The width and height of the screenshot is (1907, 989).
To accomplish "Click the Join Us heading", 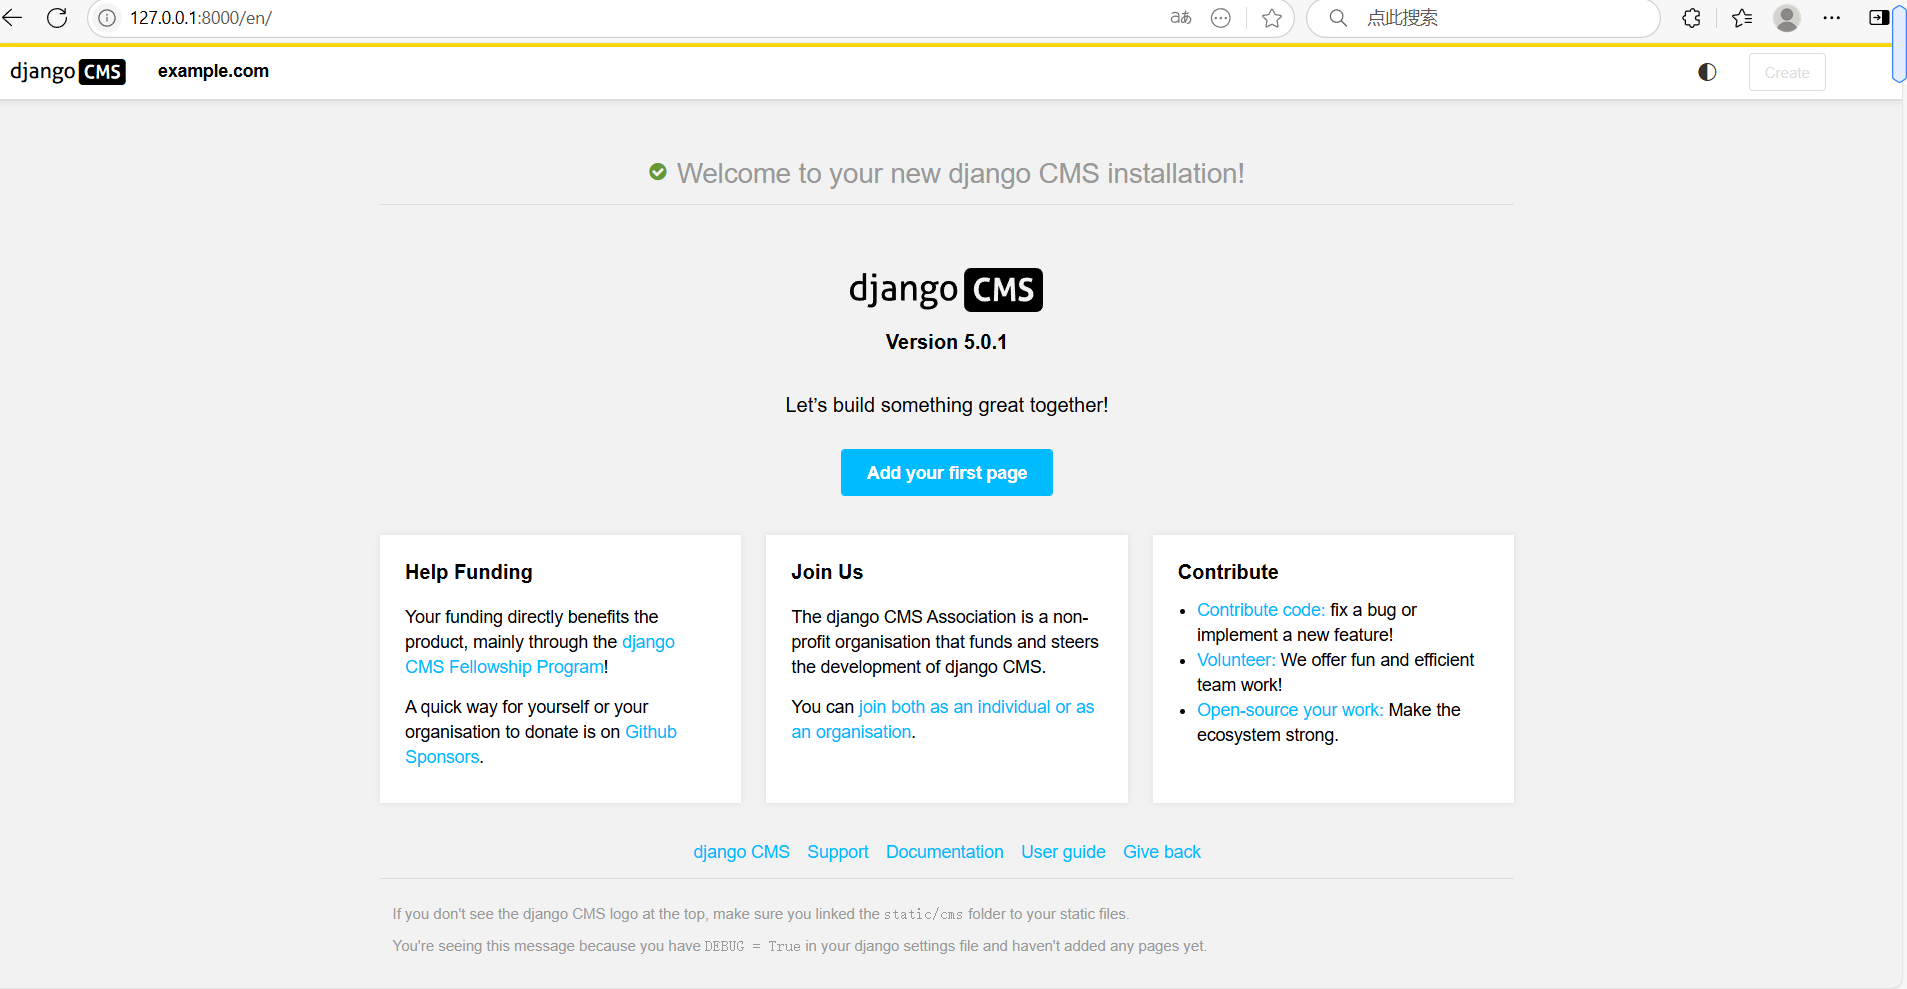I will click(x=827, y=572).
